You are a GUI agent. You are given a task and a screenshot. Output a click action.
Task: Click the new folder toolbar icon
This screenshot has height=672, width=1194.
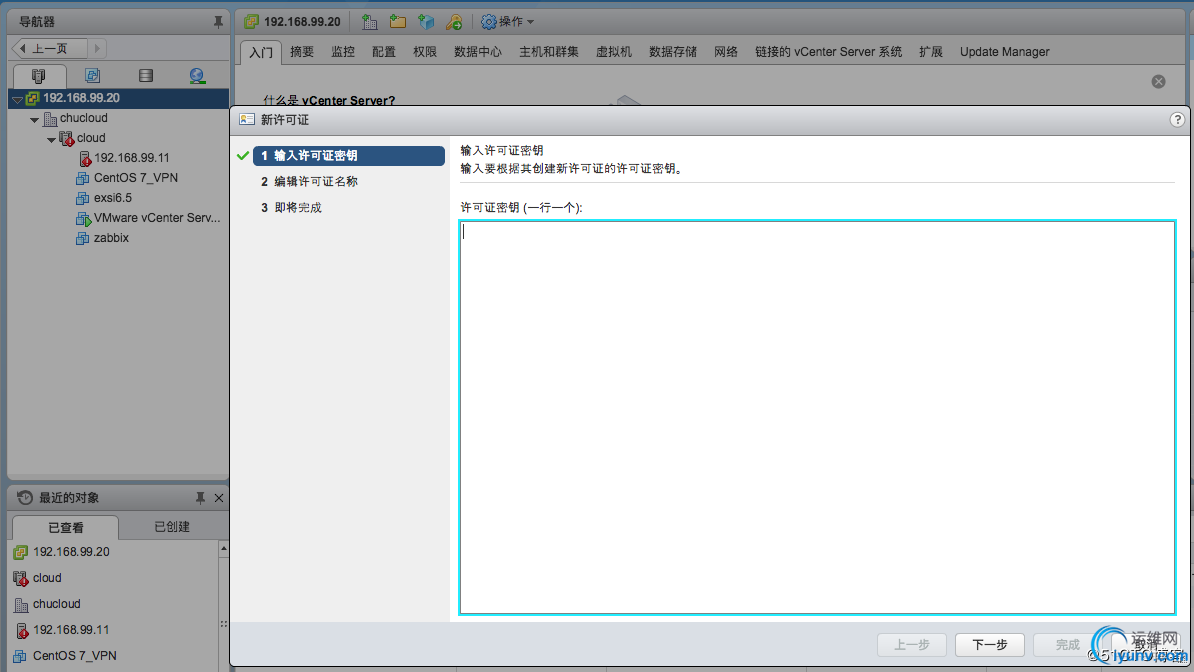click(x=397, y=22)
